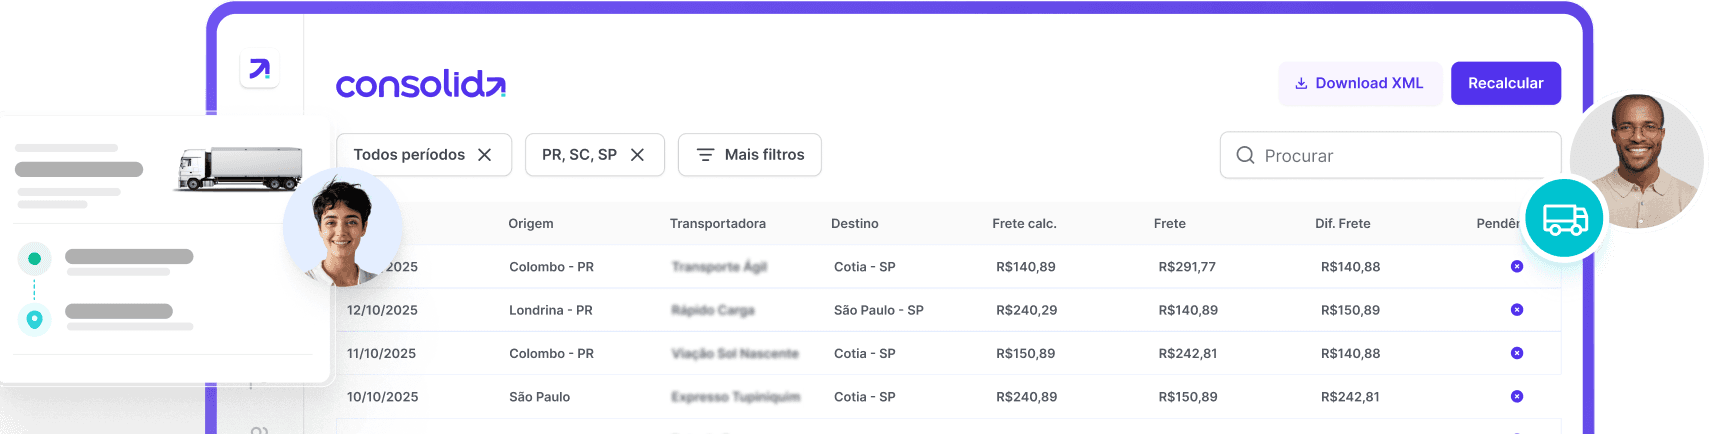The width and height of the screenshot is (1715, 434).
Task: Click the magnifier icon in search box
Action: coord(1245,155)
